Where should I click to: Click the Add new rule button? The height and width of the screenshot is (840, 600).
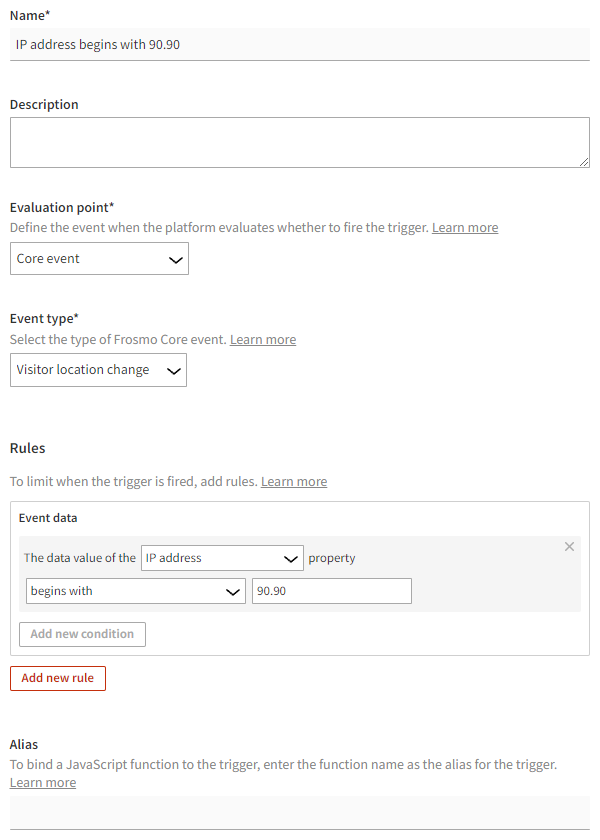[x=57, y=678]
